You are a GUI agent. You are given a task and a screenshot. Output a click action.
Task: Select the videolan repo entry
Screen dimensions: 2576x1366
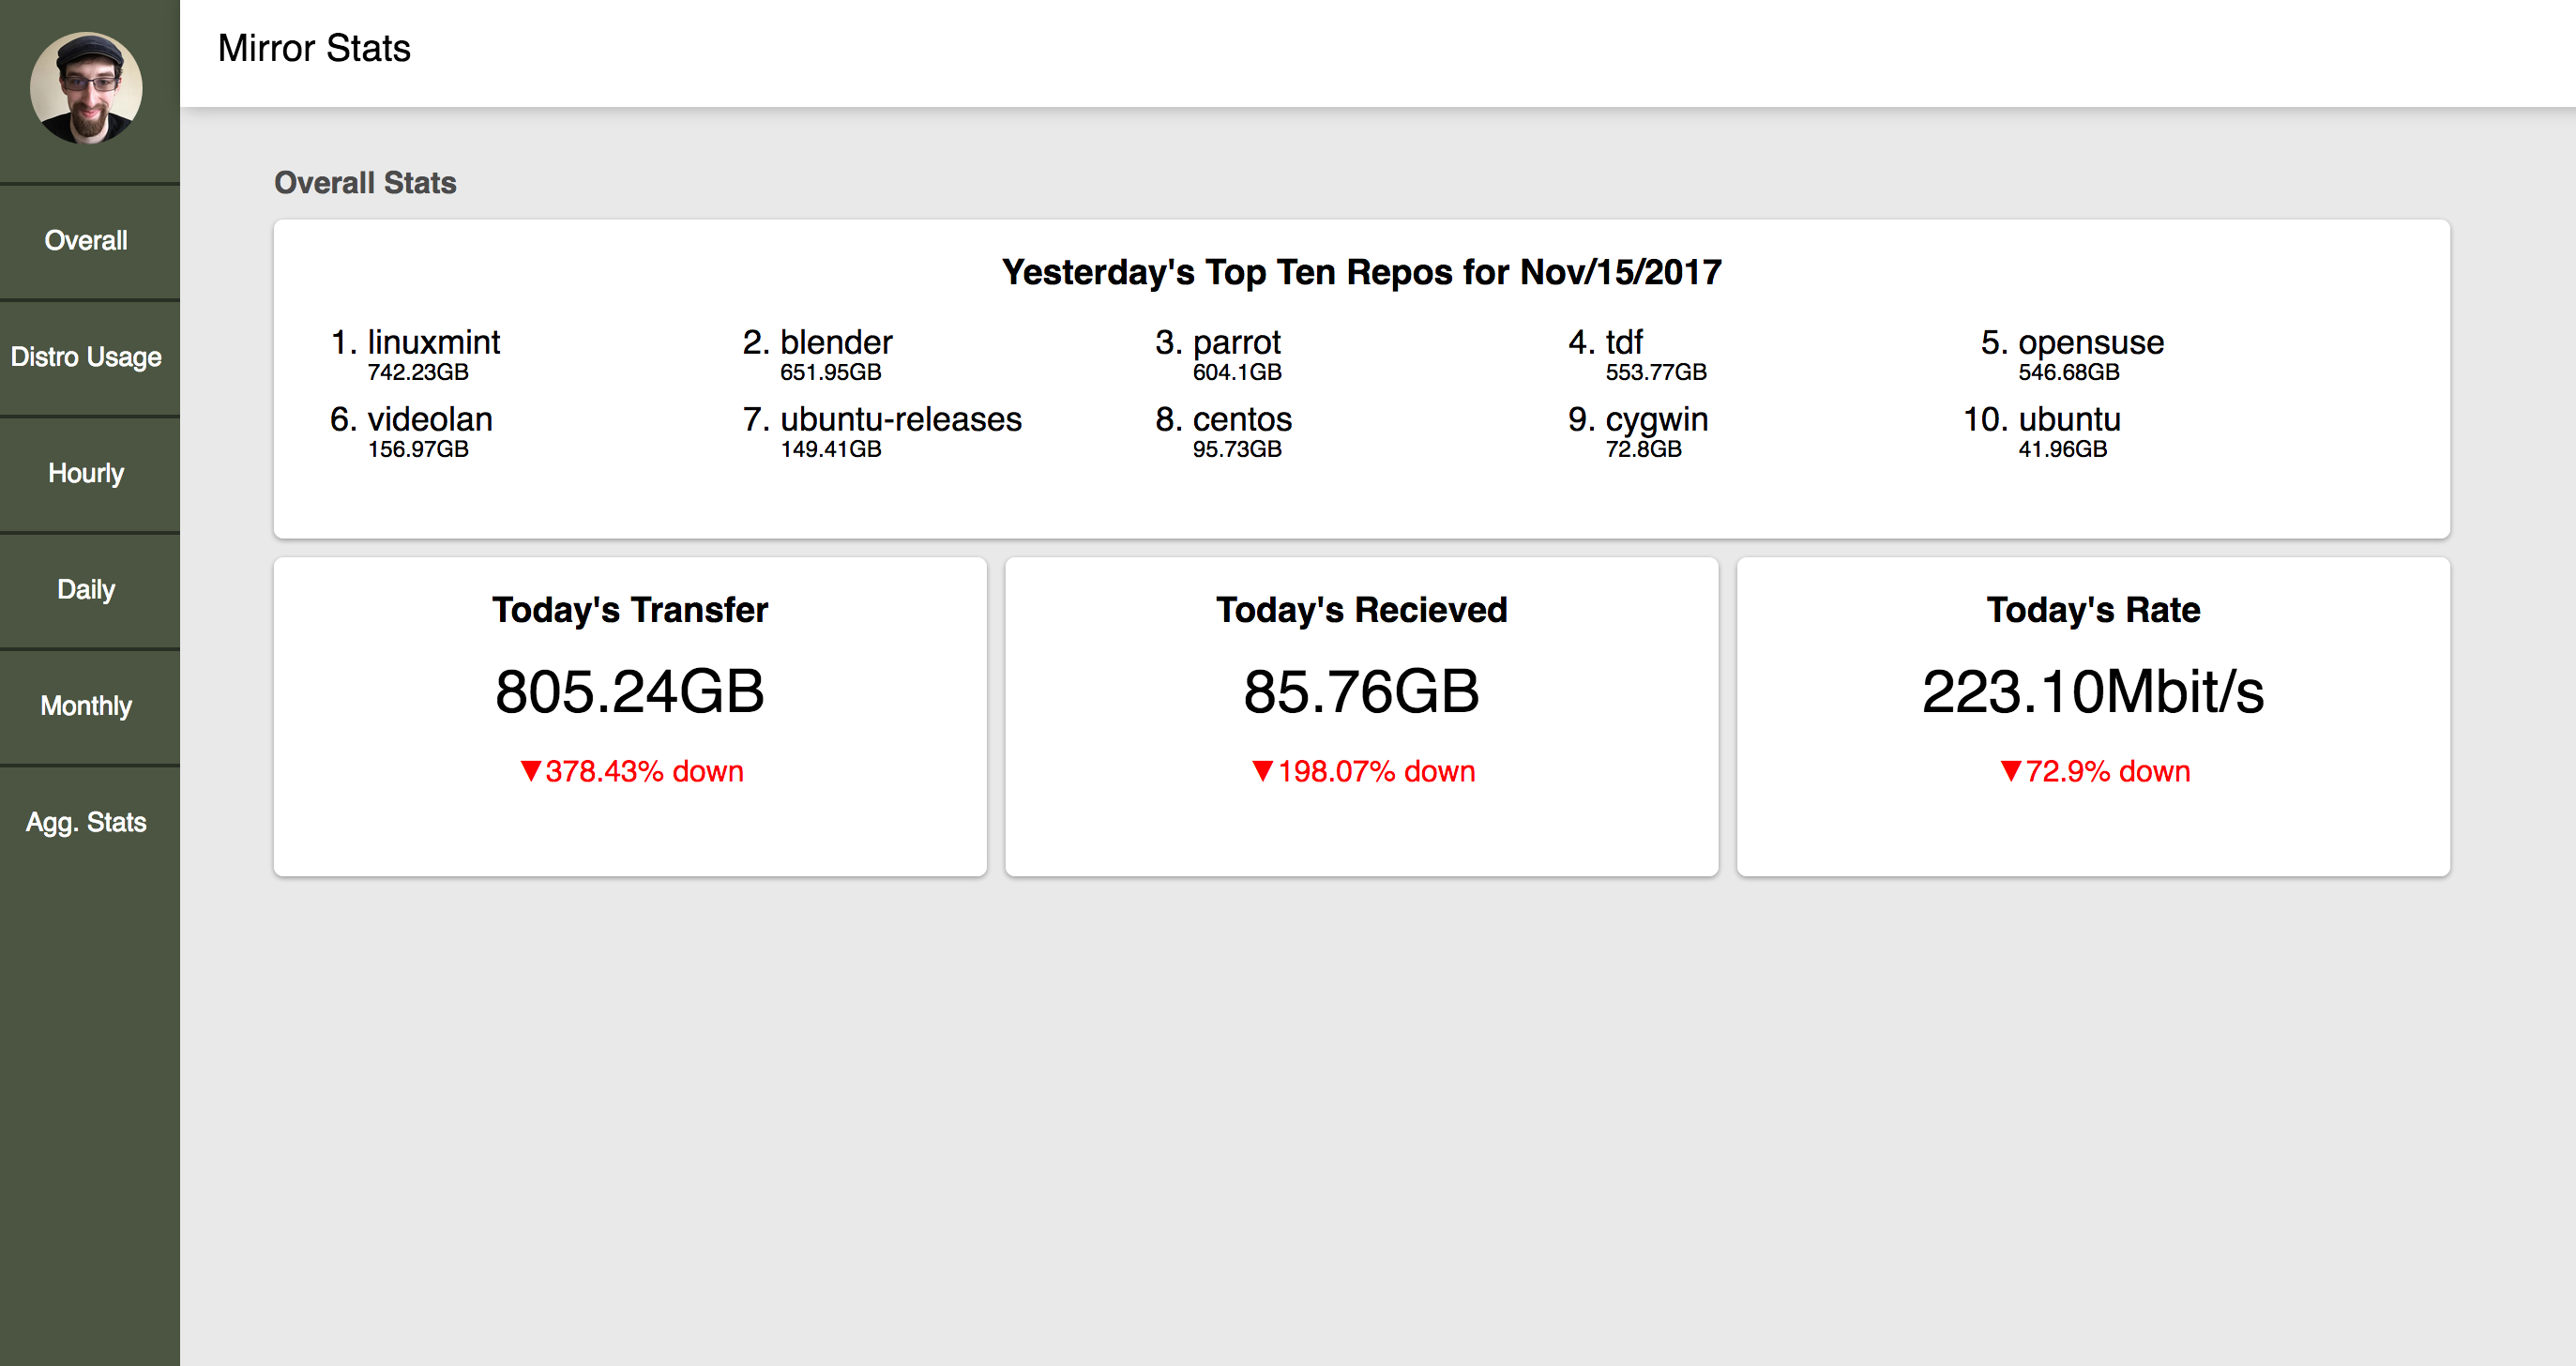click(430, 419)
